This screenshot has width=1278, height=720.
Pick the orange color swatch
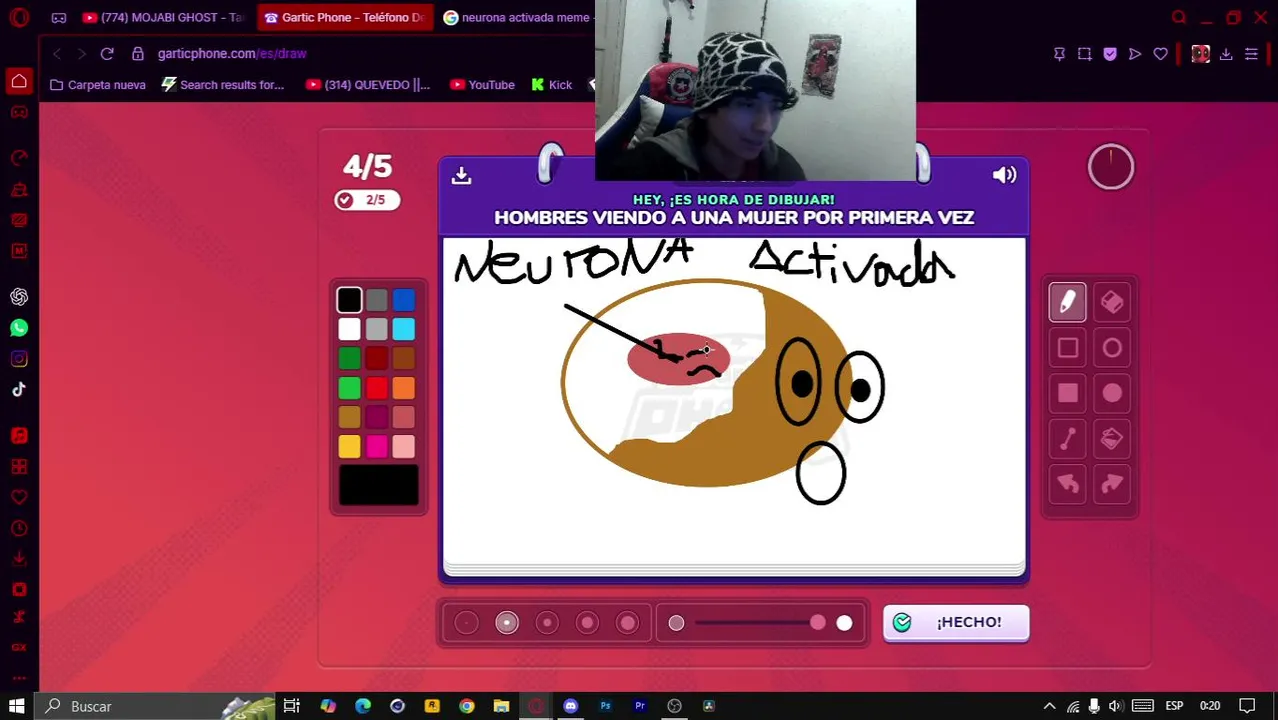pos(403,388)
